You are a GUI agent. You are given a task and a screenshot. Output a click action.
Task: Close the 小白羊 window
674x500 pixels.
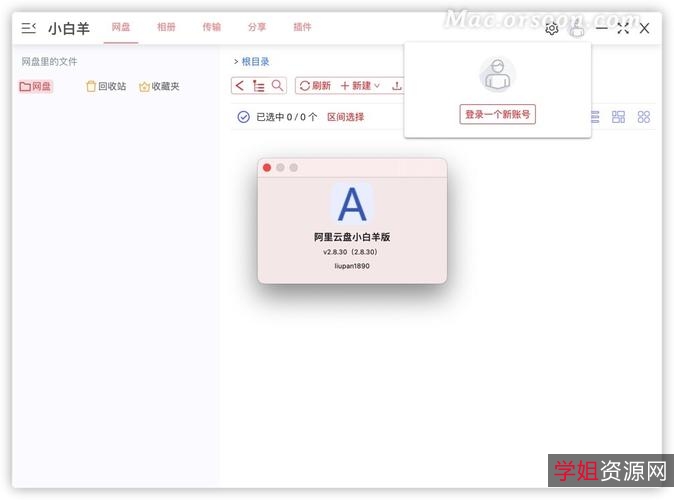coord(644,29)
